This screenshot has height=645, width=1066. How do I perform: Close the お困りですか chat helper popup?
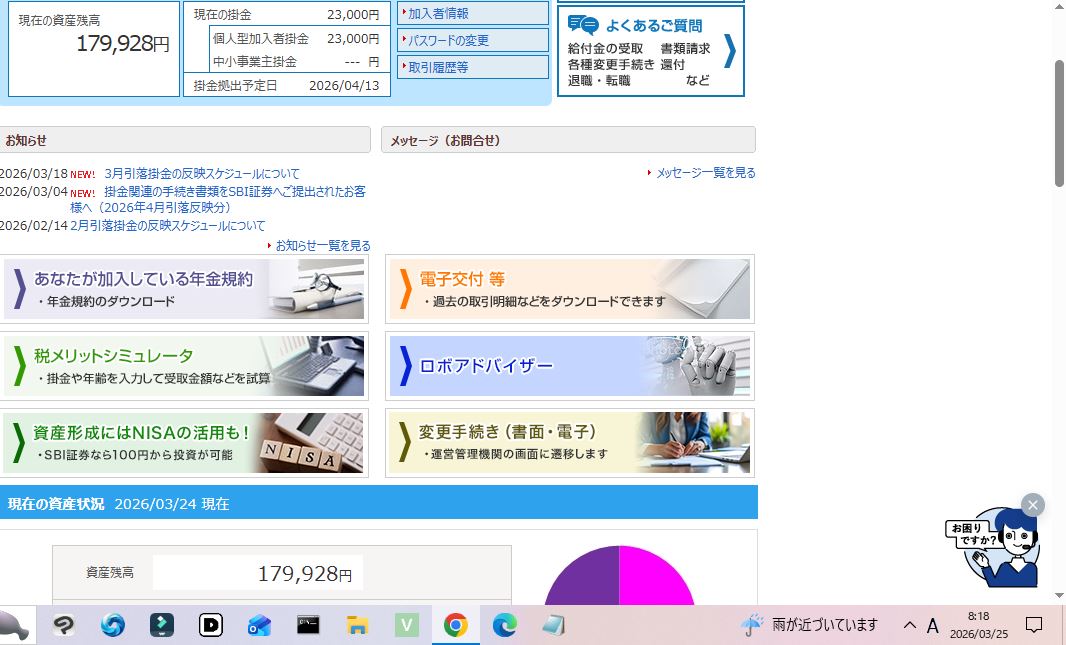(x=1033, y=505)
